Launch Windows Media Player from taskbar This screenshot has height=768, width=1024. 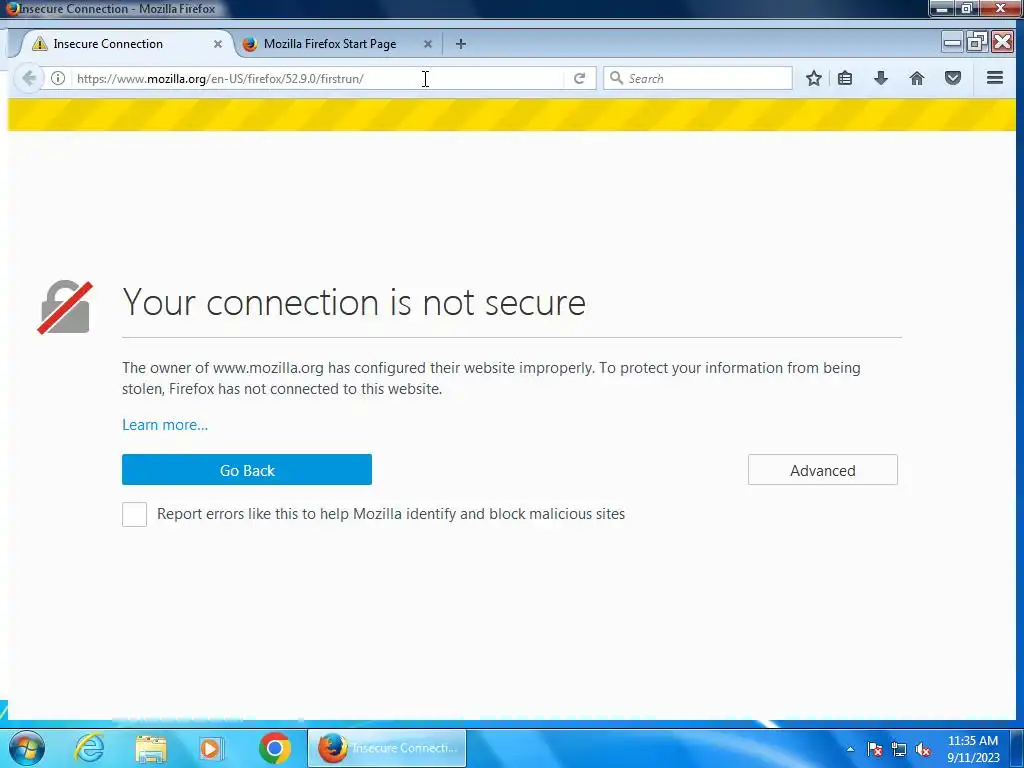211,748
